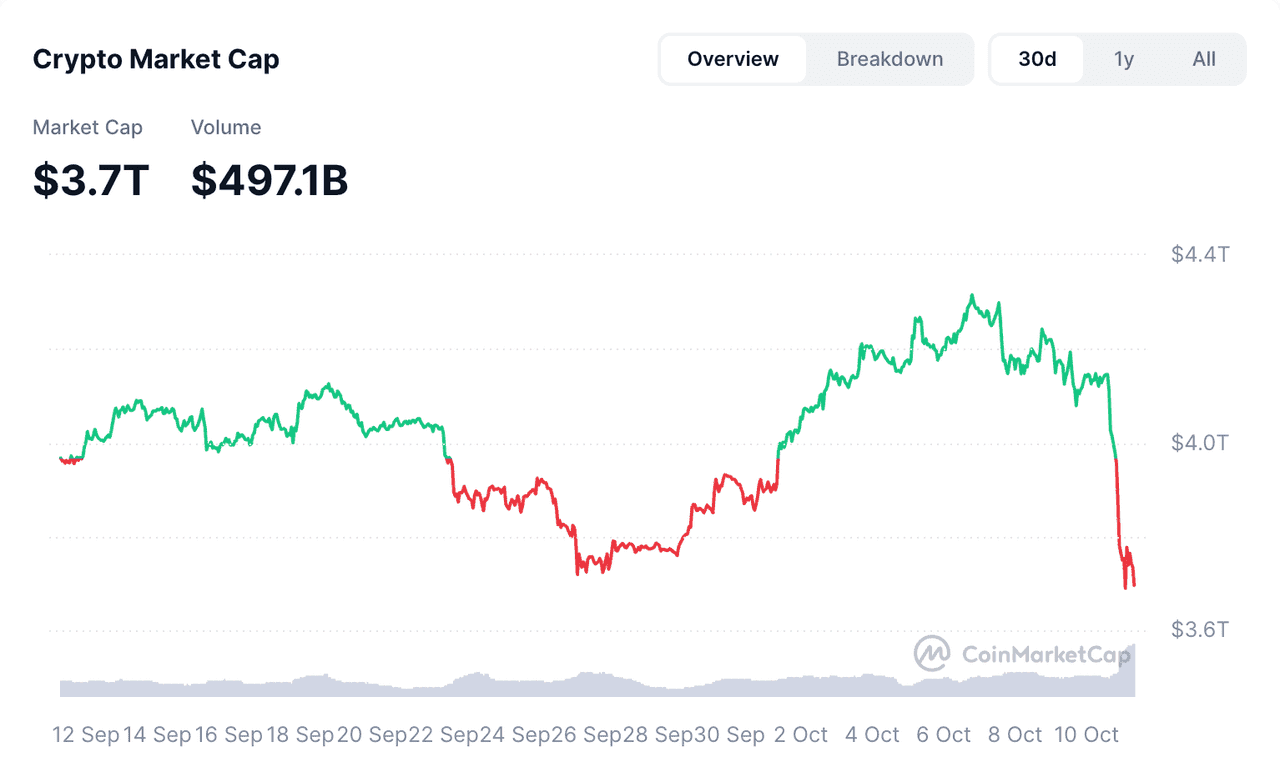1280x772 pixels.
Task: Select the 30d time range
Action: click(x=1037, y=59)
